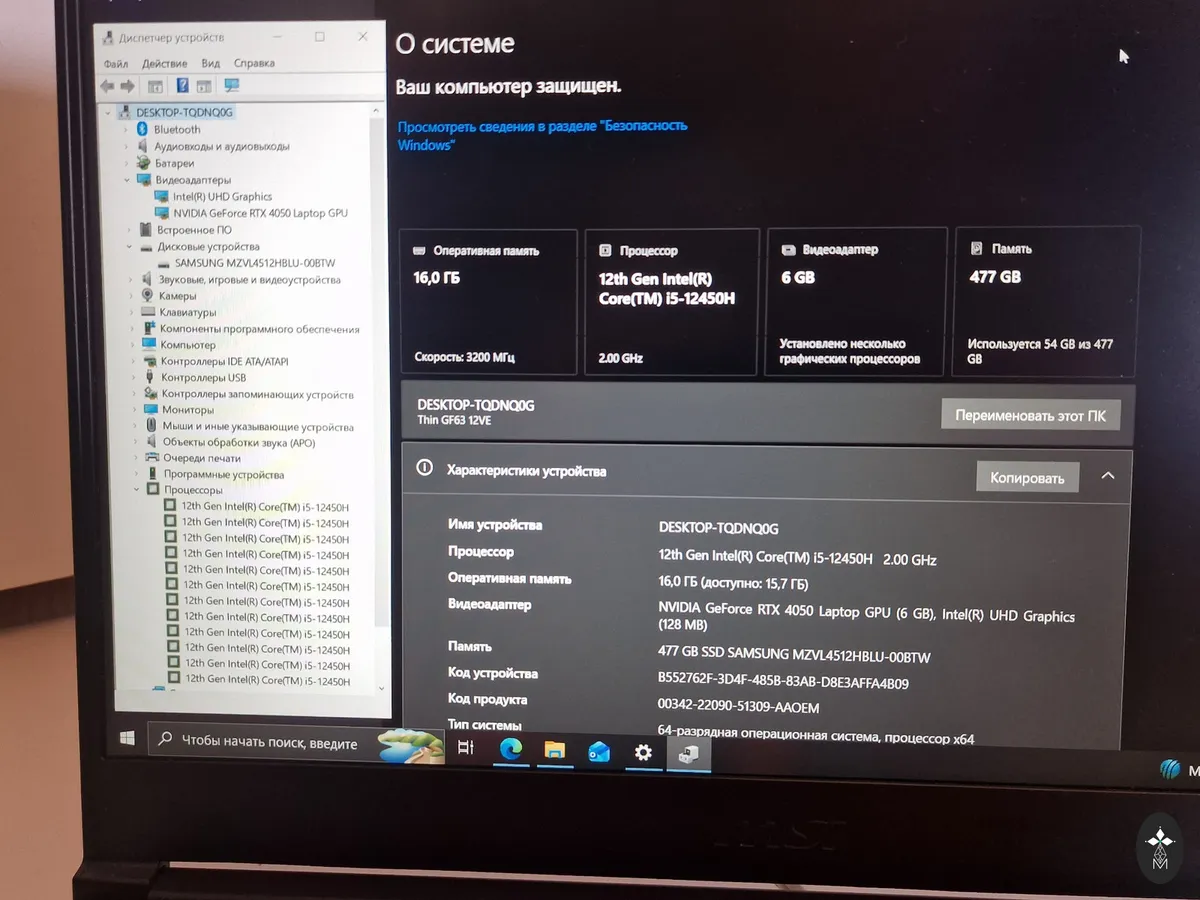Select the Процессоры category icon
This screenshot has width=1200, height=900.
pos(153,490)
